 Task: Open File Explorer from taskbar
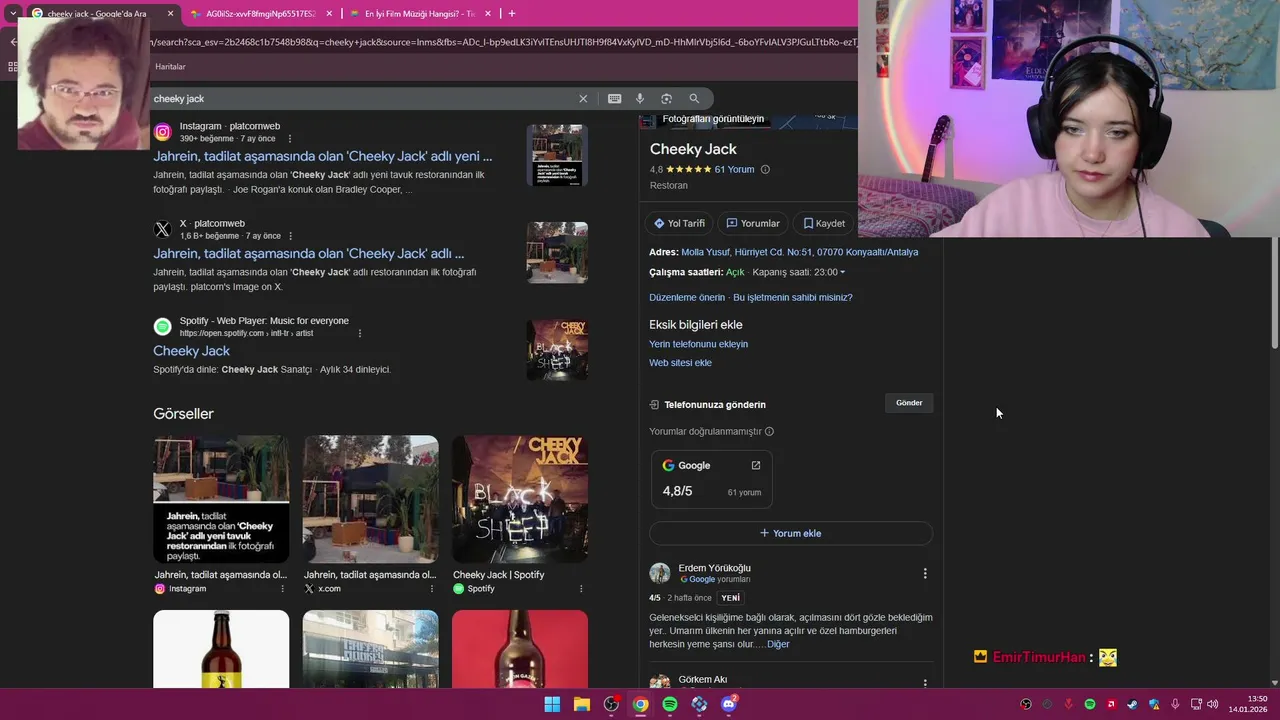tap(581, 704)
